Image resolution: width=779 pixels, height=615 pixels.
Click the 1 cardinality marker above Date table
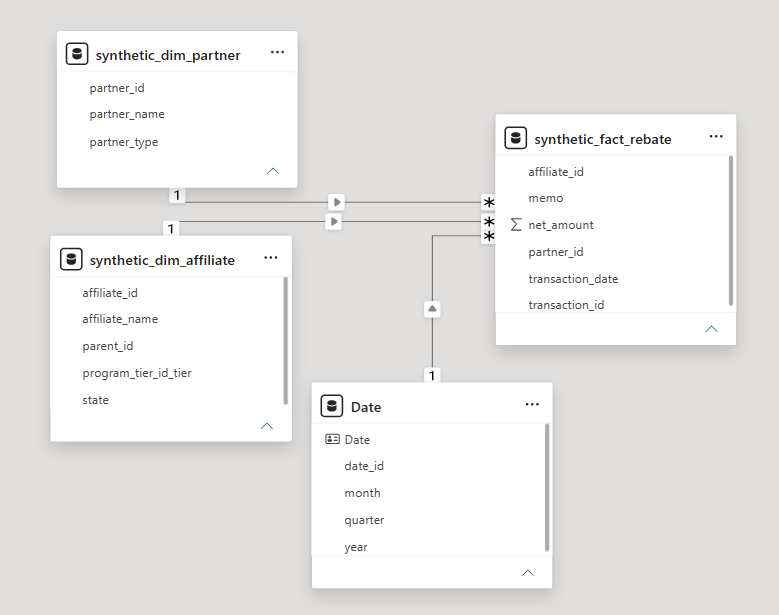click(x=432, y=375)
